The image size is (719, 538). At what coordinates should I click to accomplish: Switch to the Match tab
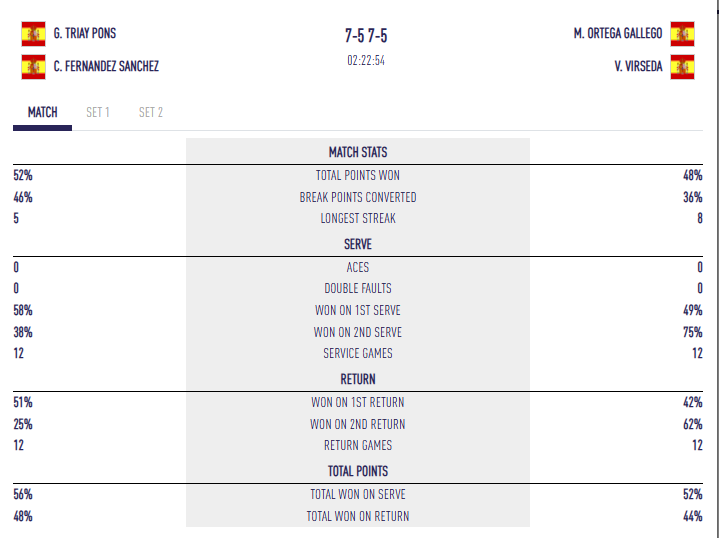pos(42,112)
